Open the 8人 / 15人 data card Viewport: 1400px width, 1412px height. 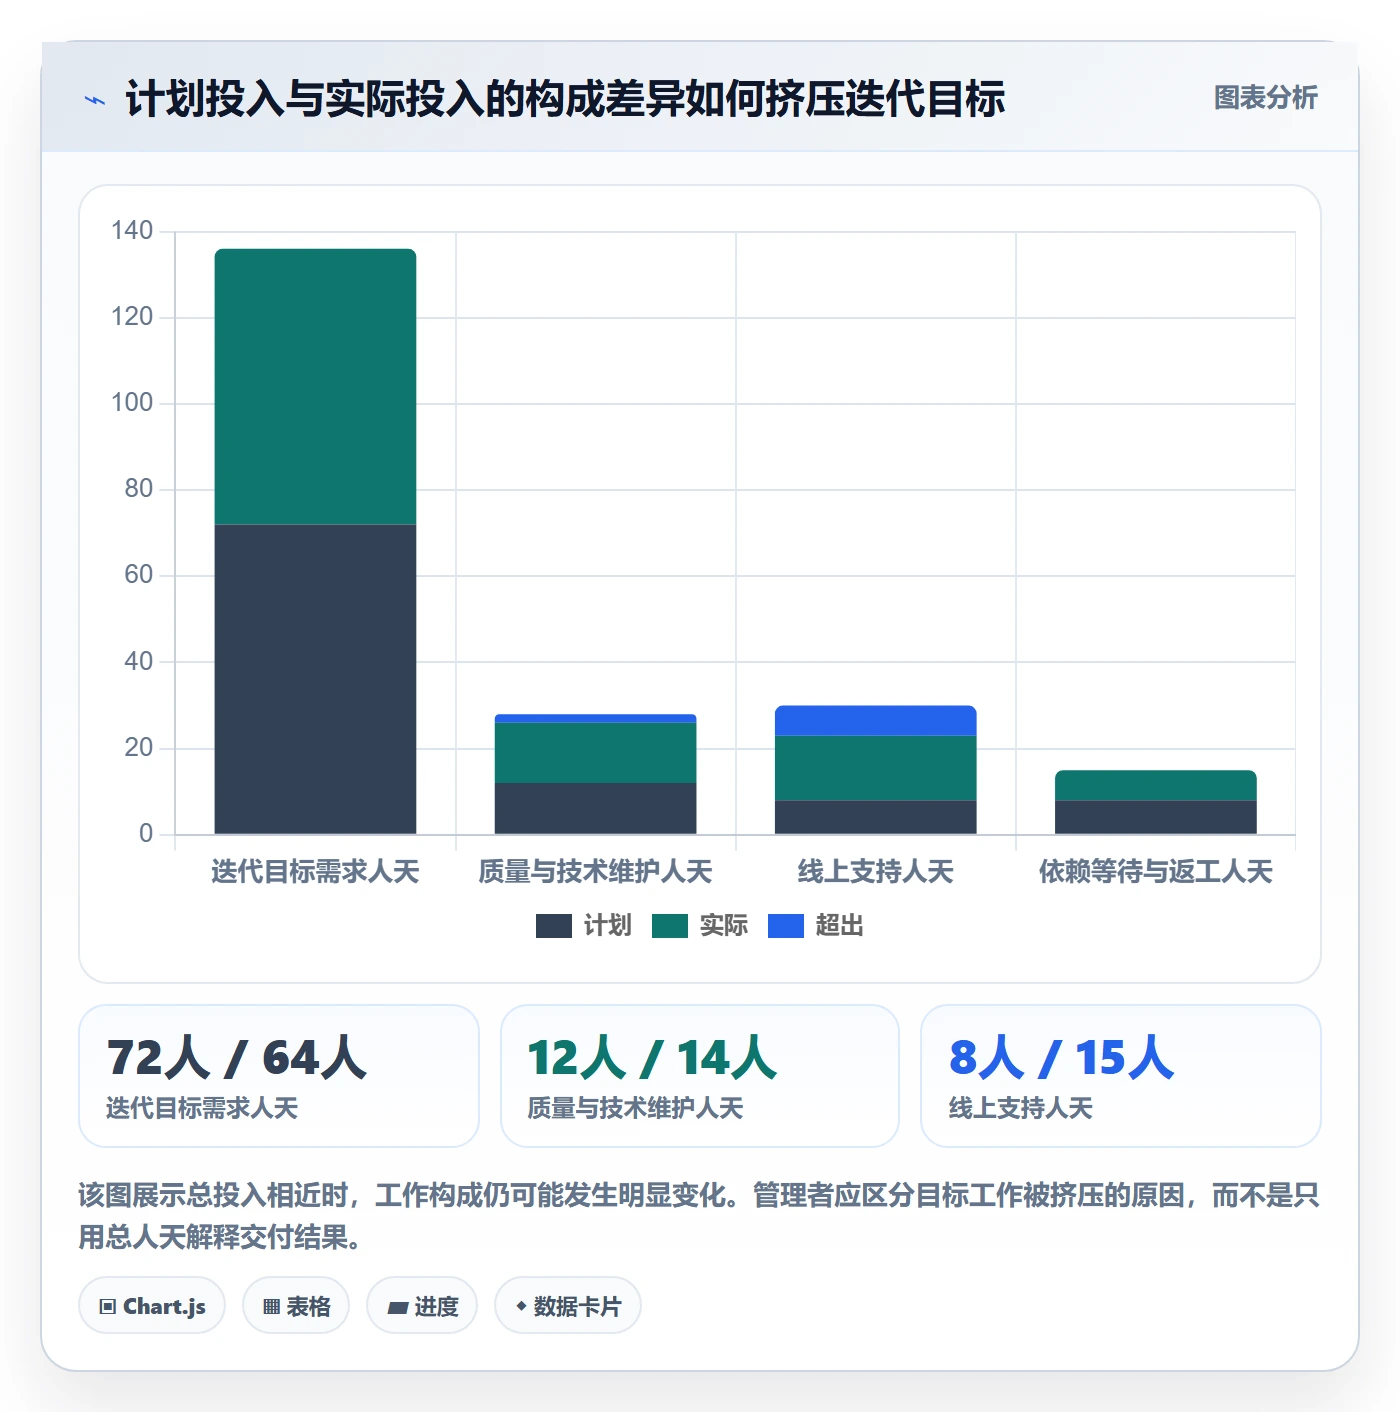[1121, 1076]
